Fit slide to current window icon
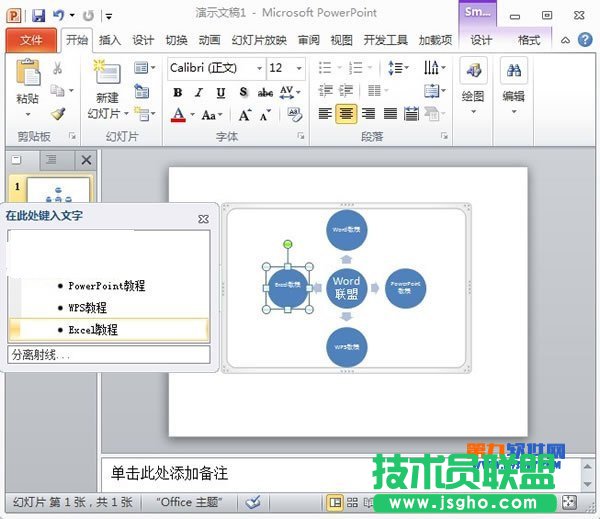 [x=569, y=502]
